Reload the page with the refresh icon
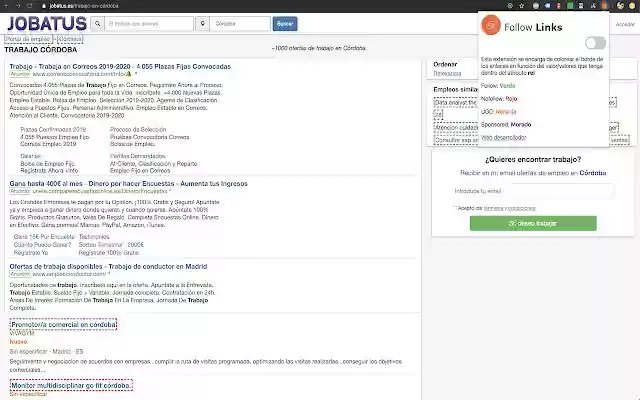This screenshot has height=400, width=640. pos(29,6)
